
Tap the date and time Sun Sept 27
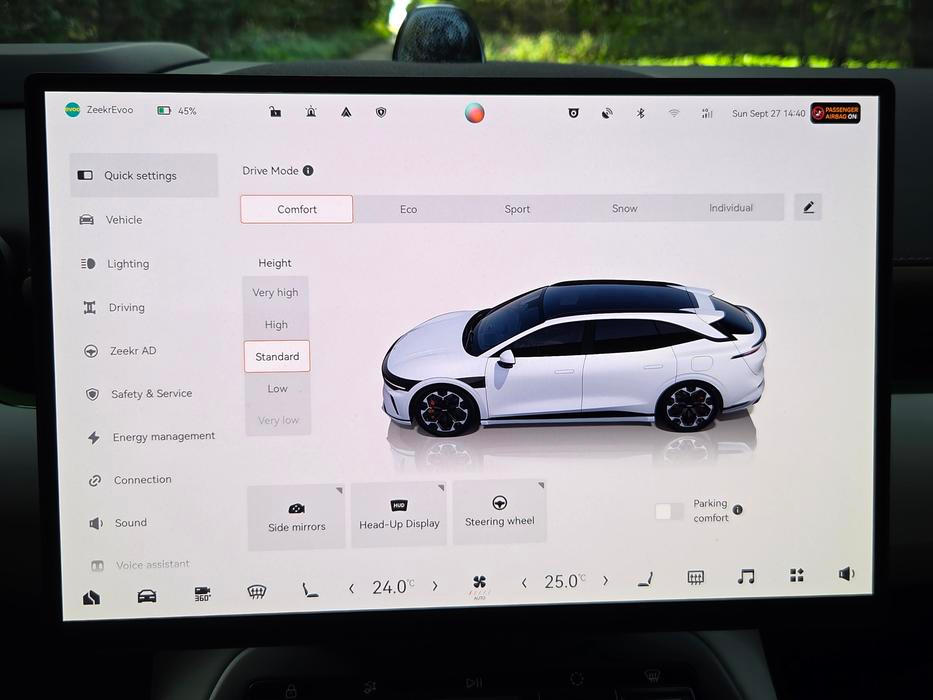[768, 113]
